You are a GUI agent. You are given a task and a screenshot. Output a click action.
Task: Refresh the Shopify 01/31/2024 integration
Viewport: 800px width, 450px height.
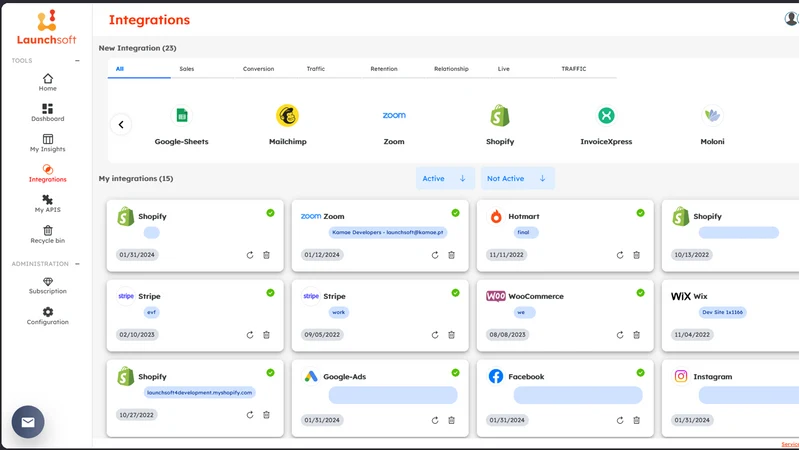pyautogui.click(x=250, y=255)
